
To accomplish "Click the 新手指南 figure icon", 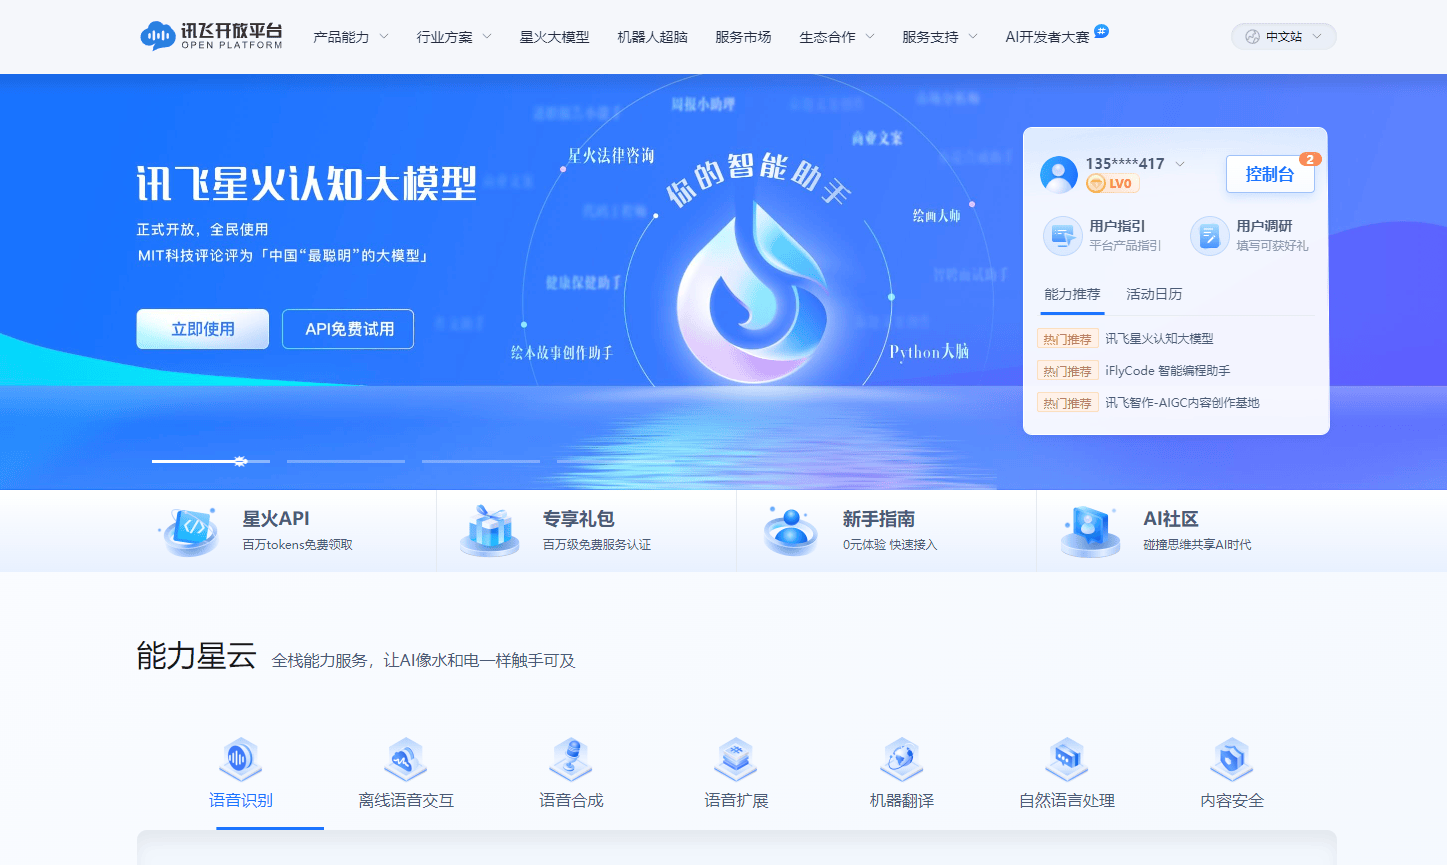I will coord(791,531).
